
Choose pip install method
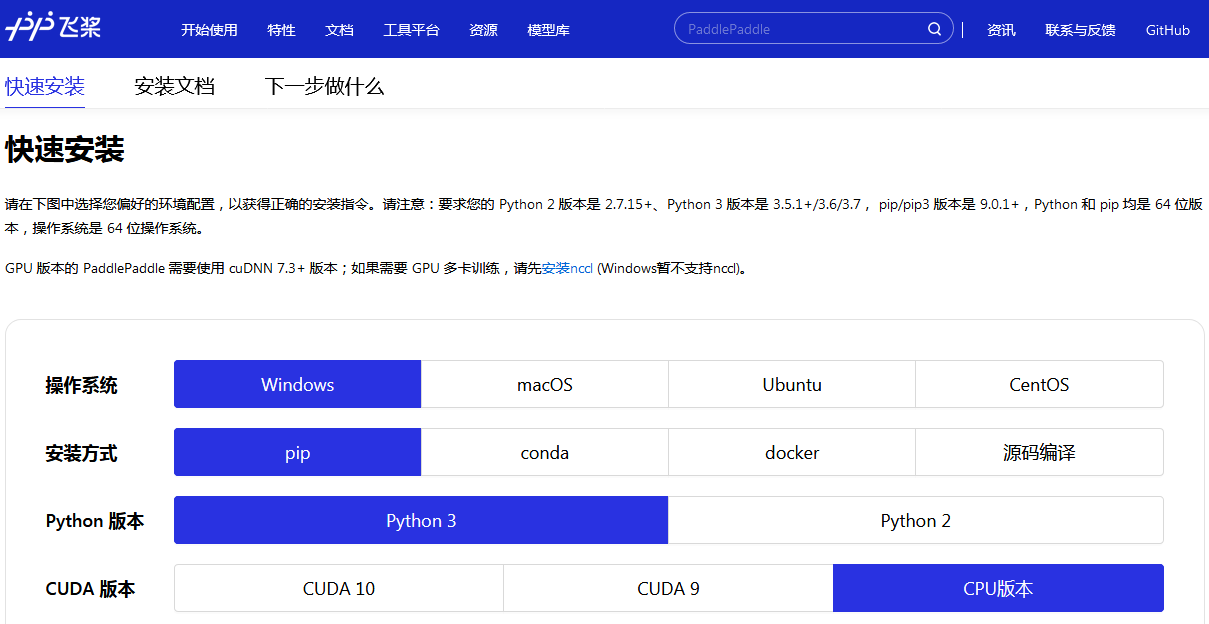(297, 452)
